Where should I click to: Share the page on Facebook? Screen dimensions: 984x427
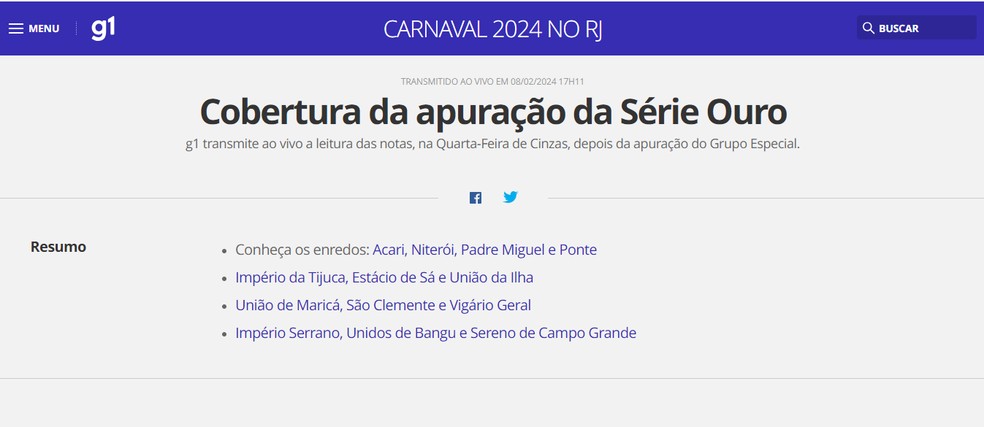[475, 197]
